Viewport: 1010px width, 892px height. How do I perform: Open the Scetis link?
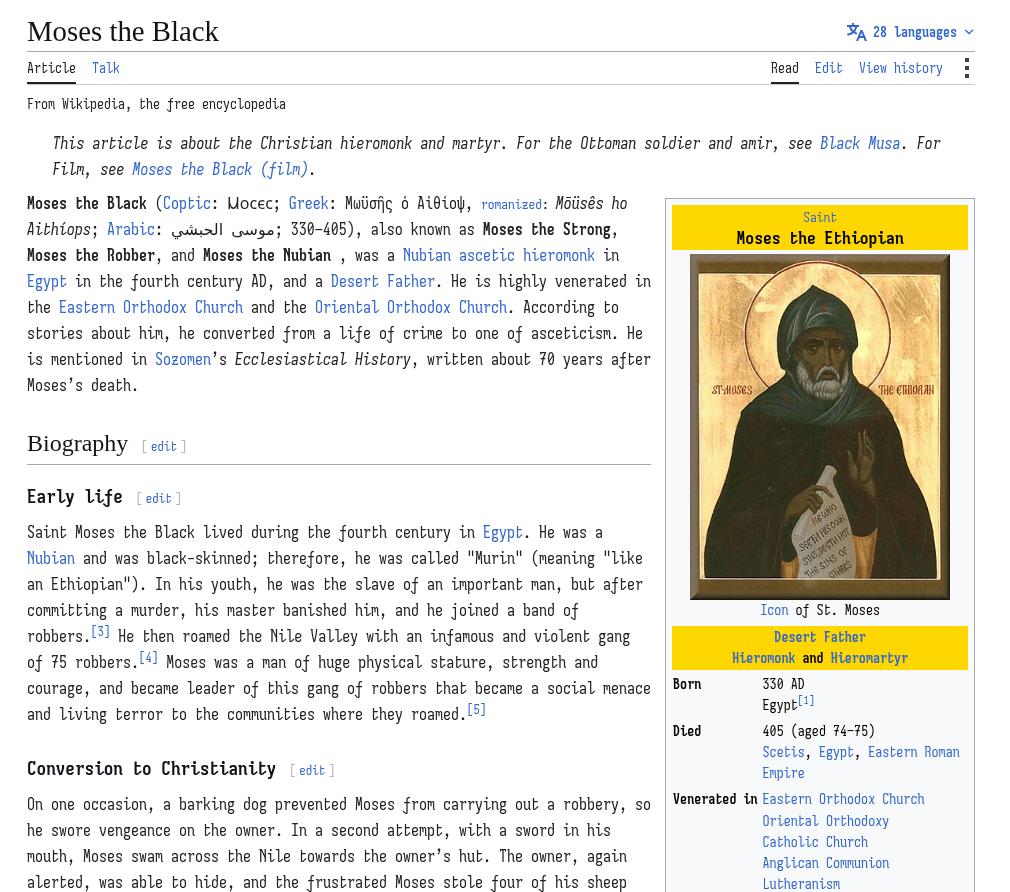pos(784,752)
